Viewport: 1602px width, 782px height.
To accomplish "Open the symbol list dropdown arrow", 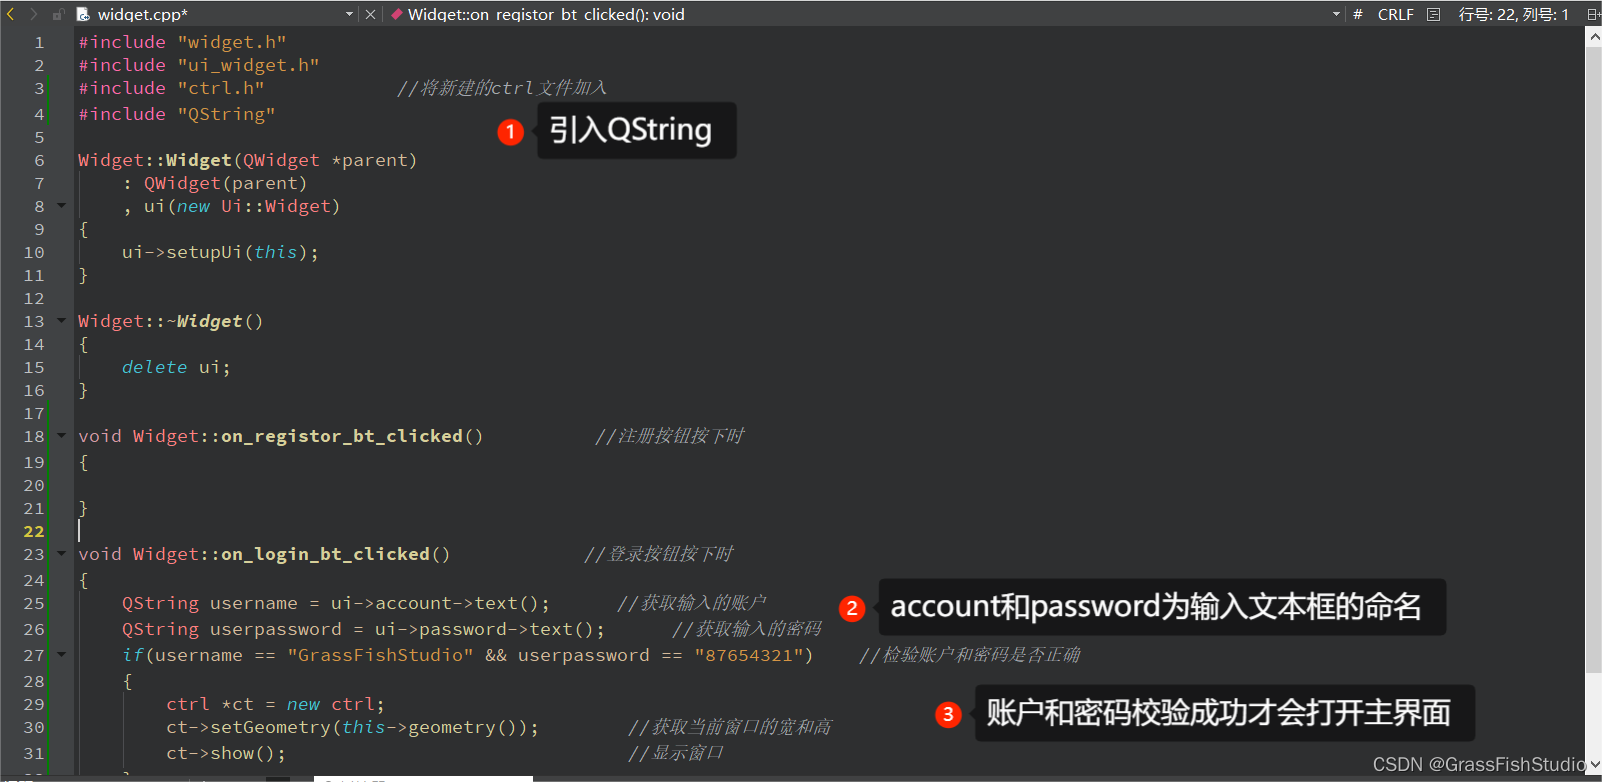I will 1336,14.
